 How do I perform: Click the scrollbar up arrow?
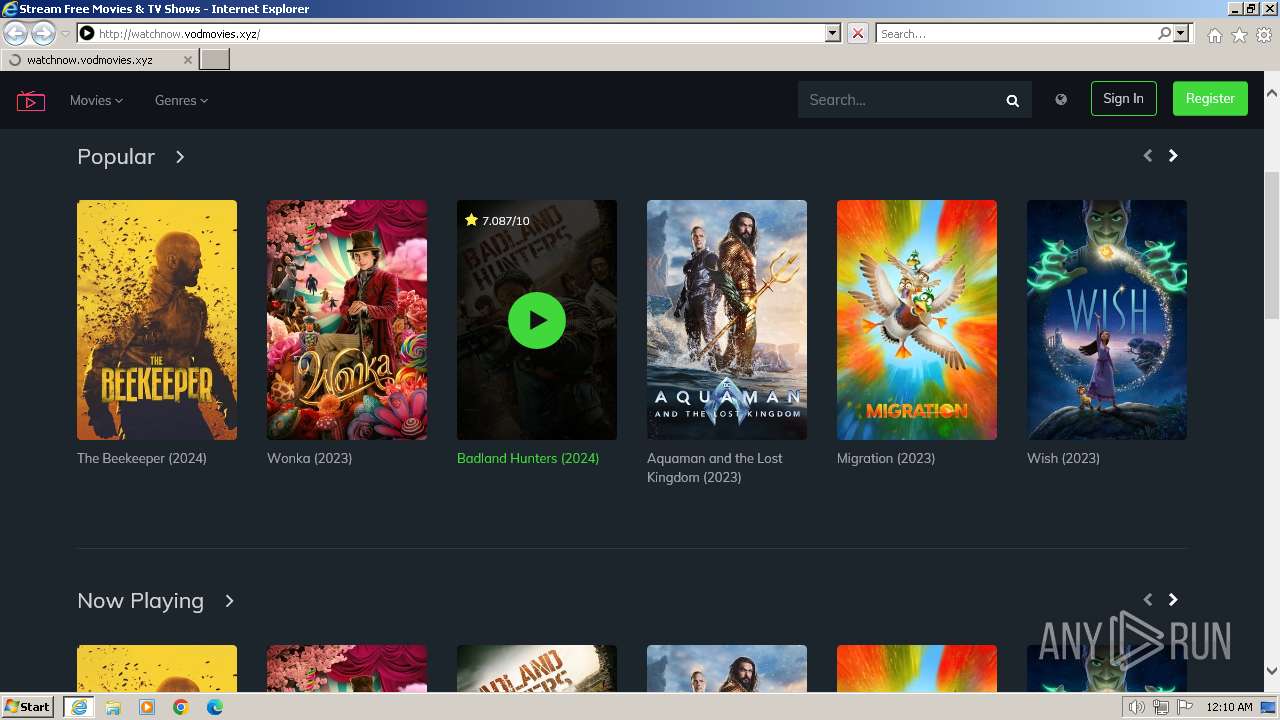(x=1272, y=93)
